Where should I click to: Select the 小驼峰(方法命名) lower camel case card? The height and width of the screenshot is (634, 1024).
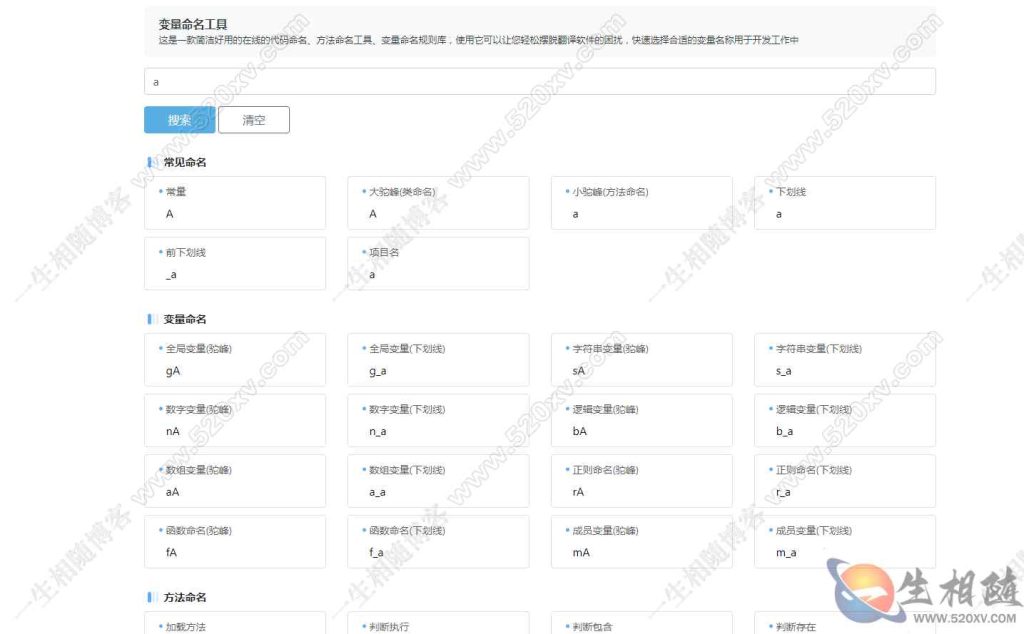(641, 202)
